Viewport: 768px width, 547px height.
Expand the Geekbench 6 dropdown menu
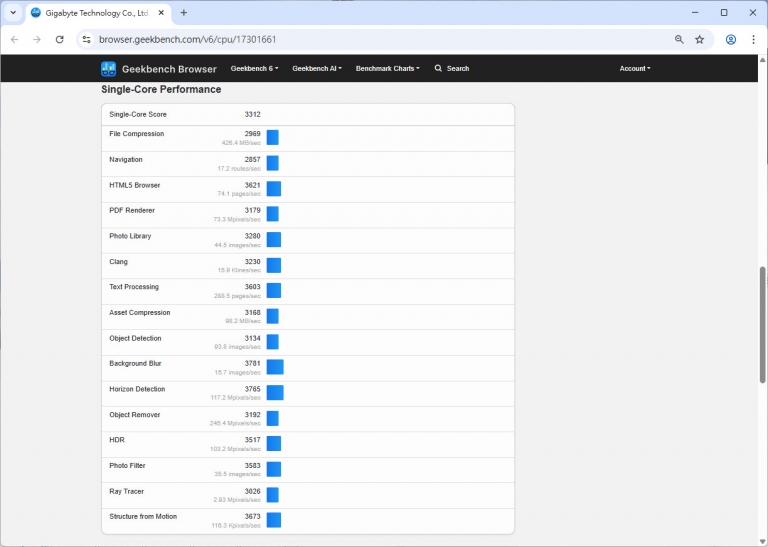coord(254,69)
